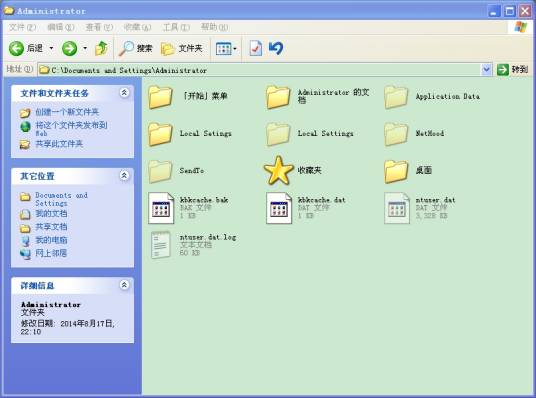Open My Computer (我的电脑) link
The height and width of the screenshot is (398, 536).
[x=51, y=240]
